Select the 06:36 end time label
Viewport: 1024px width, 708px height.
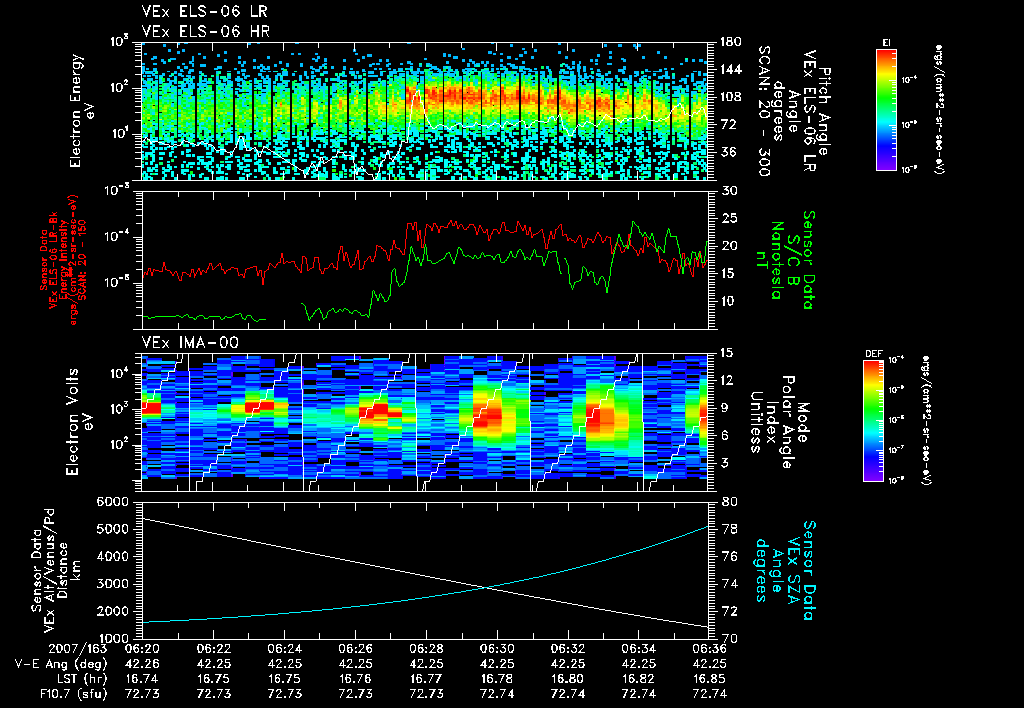pos(709,649)
